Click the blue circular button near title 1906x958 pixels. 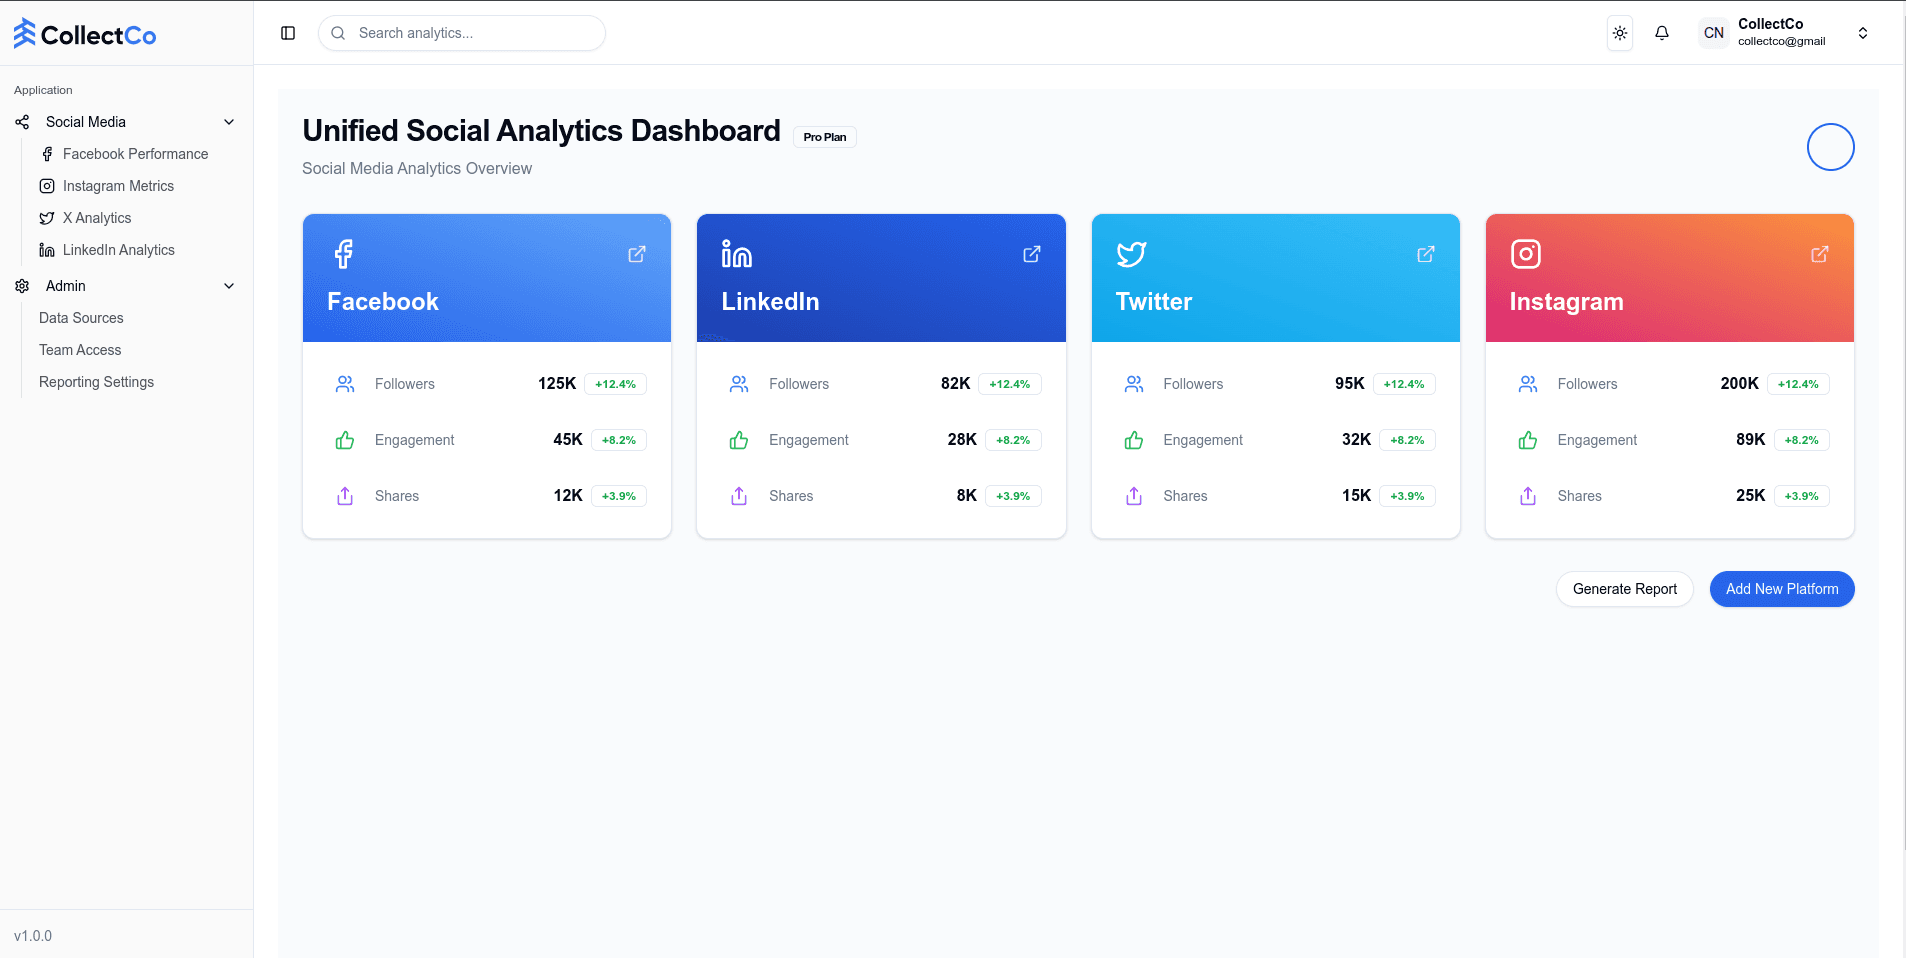1830,147
